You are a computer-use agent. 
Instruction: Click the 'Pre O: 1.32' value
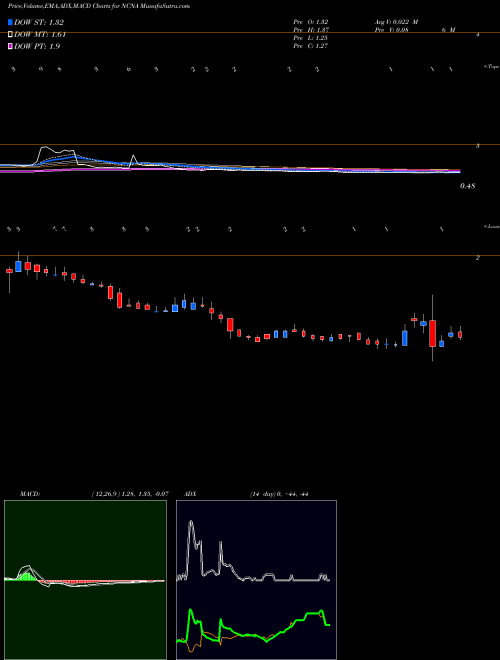click(311, 21)
